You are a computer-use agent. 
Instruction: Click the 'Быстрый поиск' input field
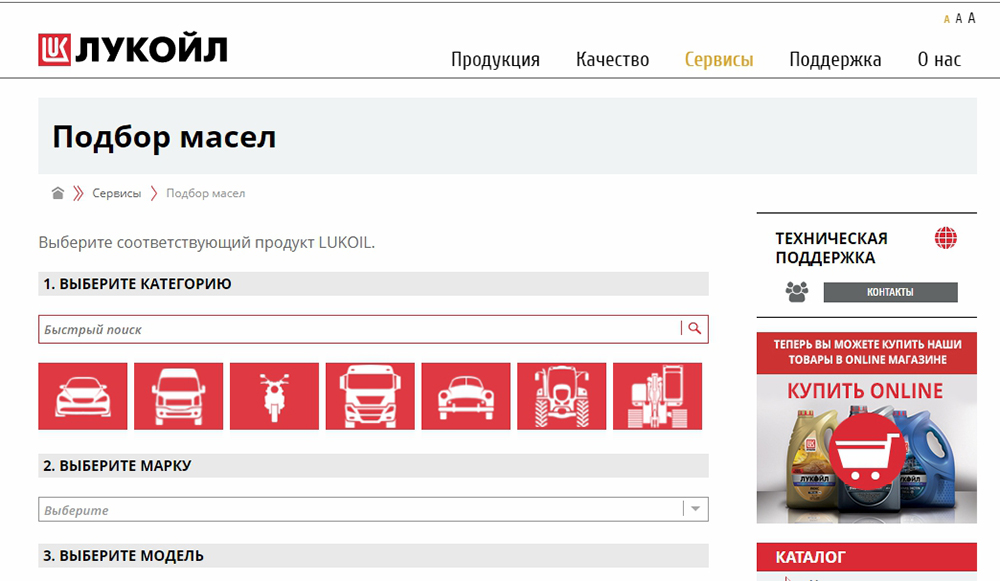pos(360,329)
